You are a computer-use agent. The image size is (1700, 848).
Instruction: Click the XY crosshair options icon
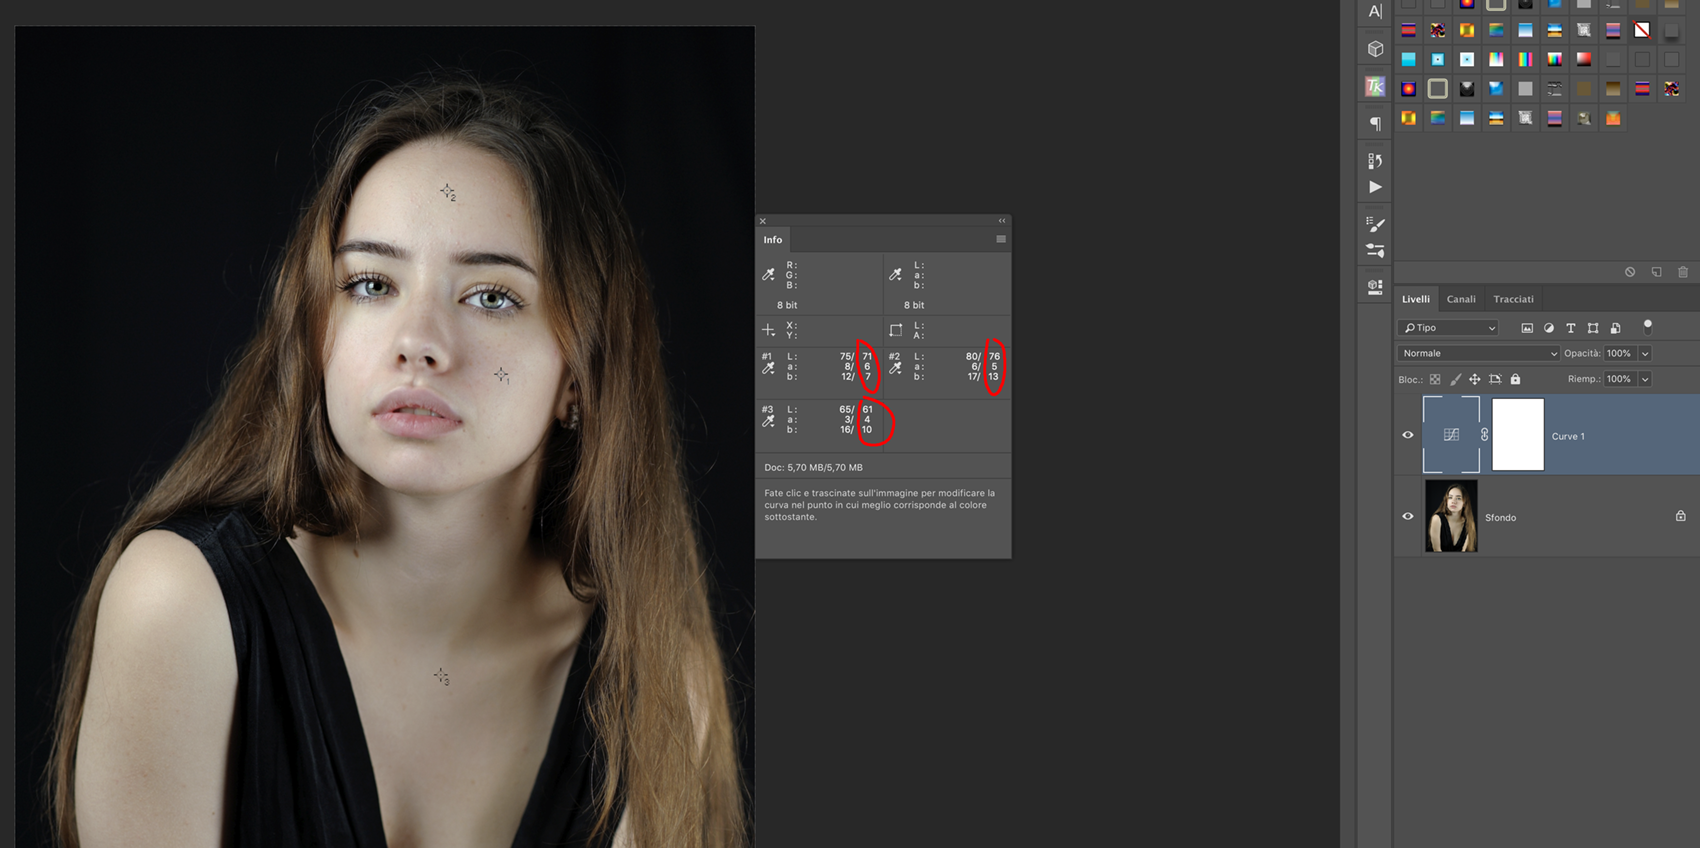click(768, 330)
